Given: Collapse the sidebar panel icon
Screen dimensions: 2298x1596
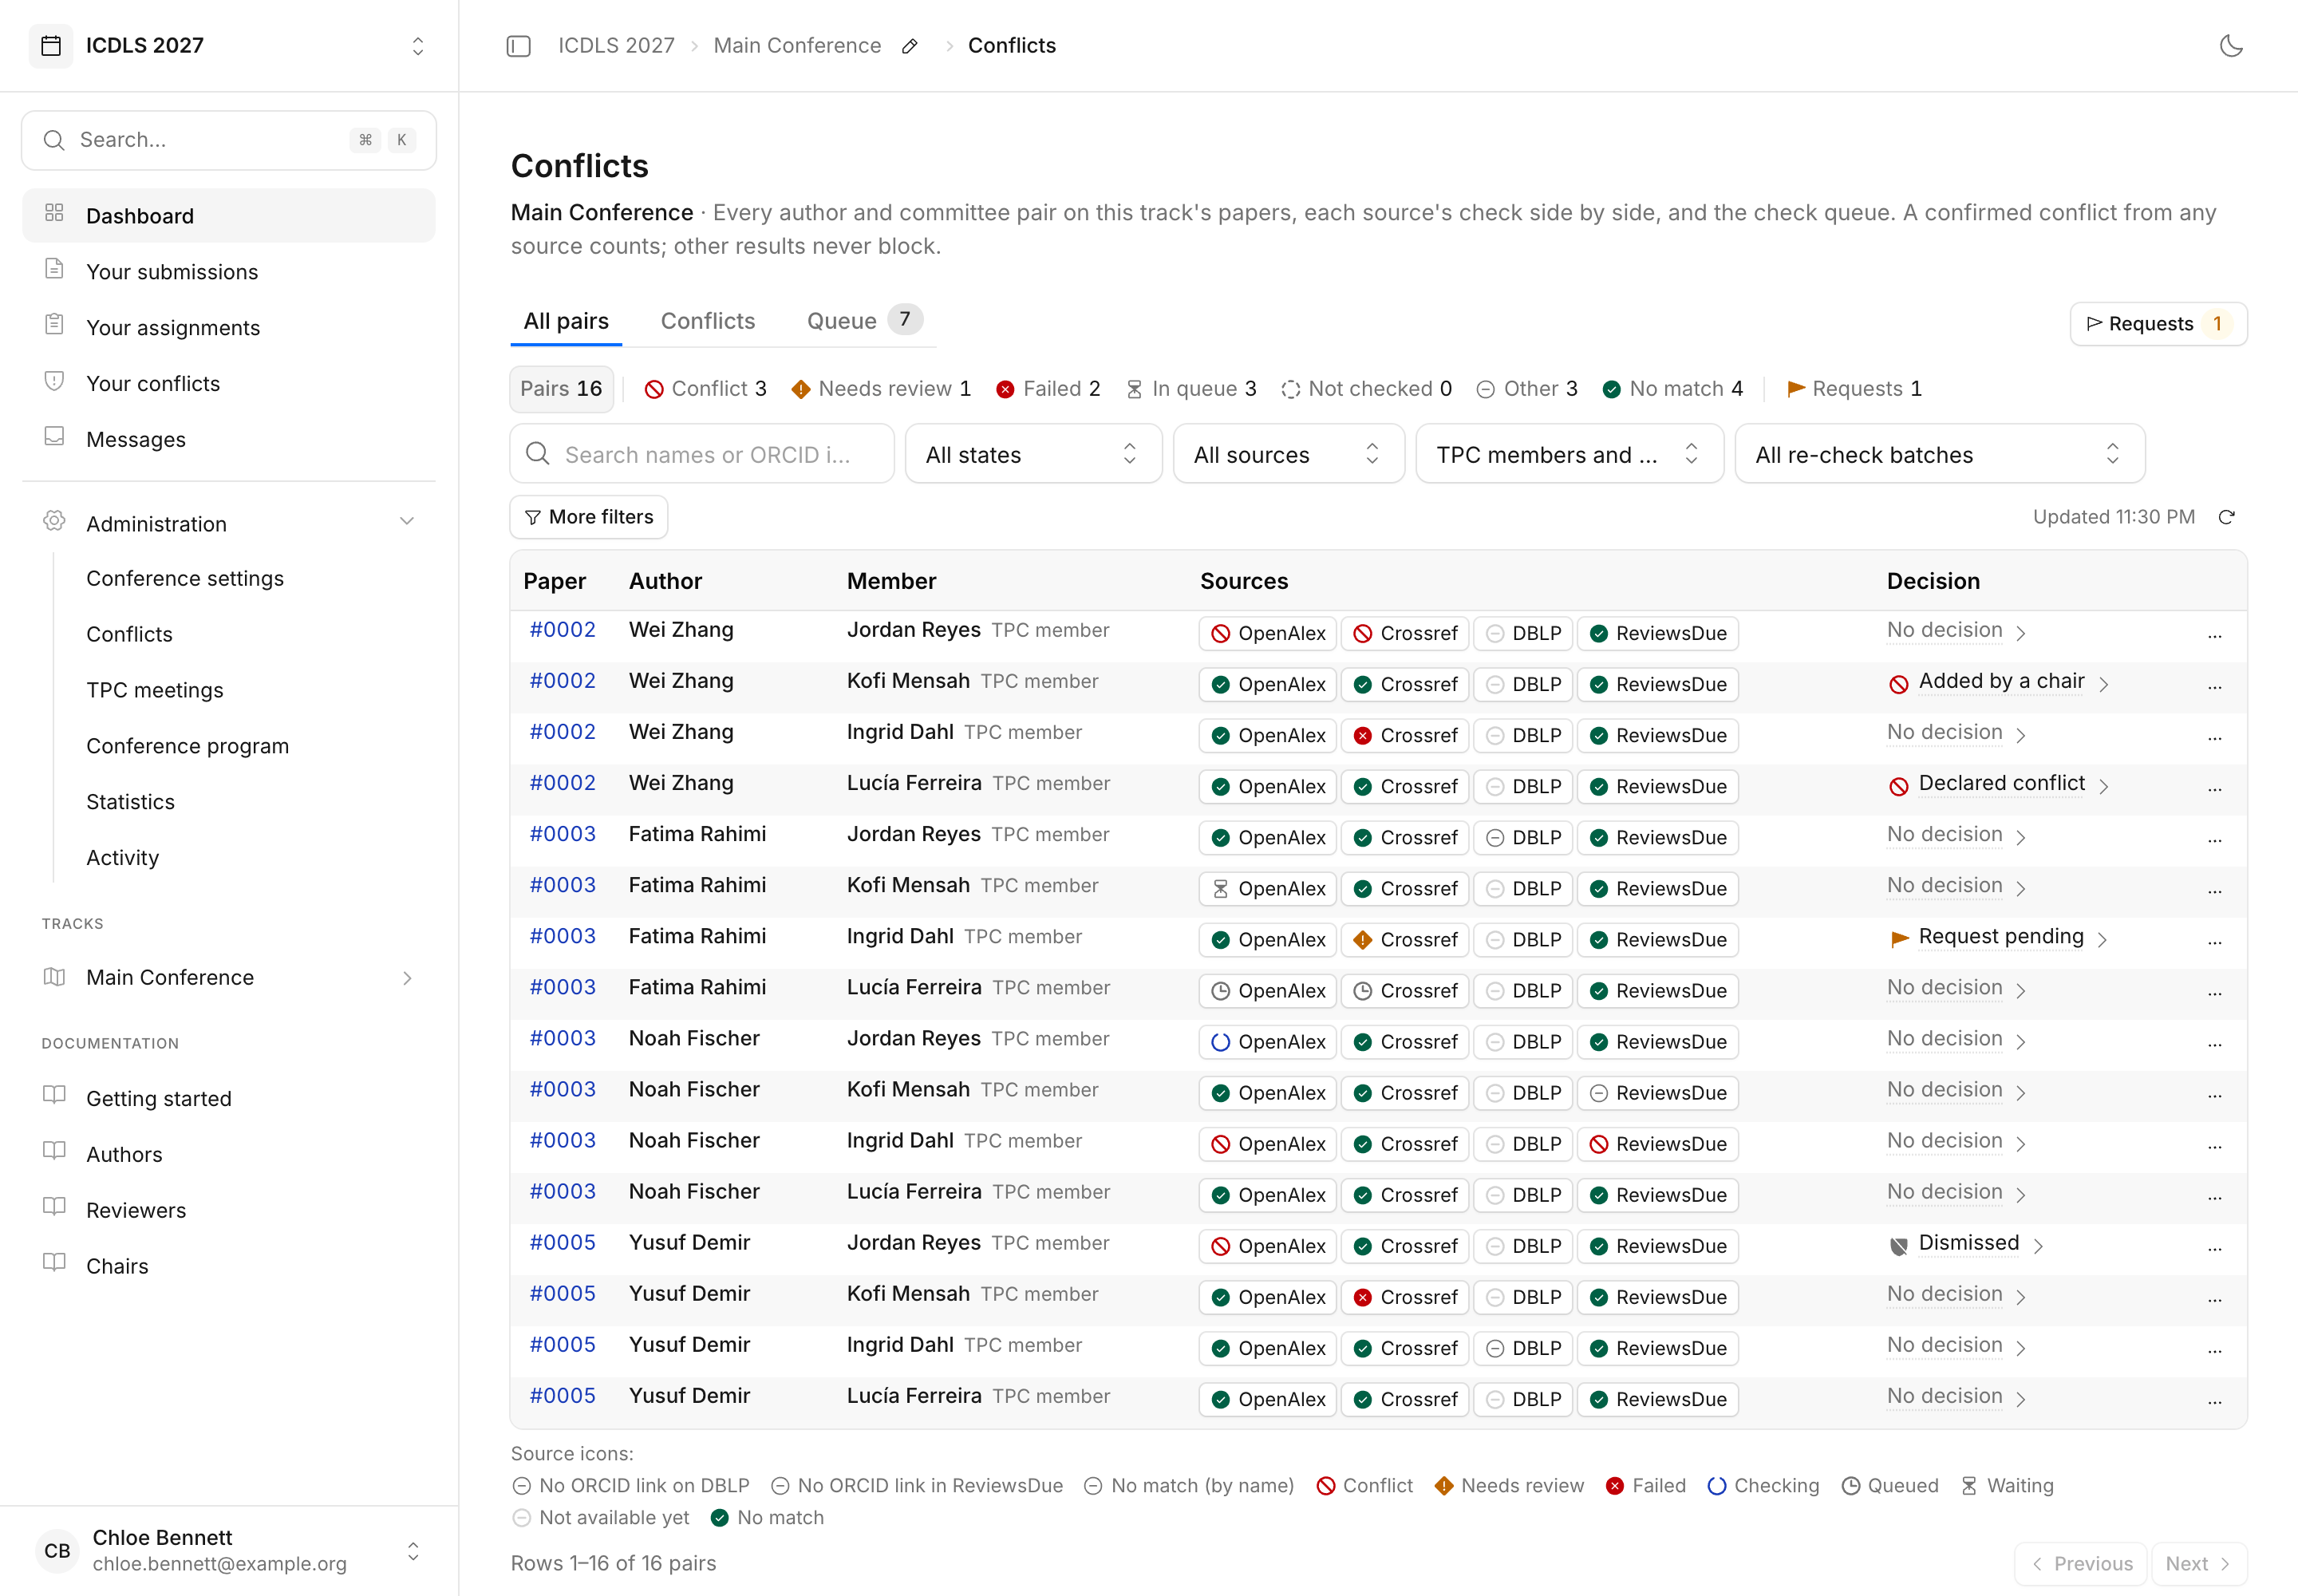Looking at the screenshot, I should click(x=518, y=46).
